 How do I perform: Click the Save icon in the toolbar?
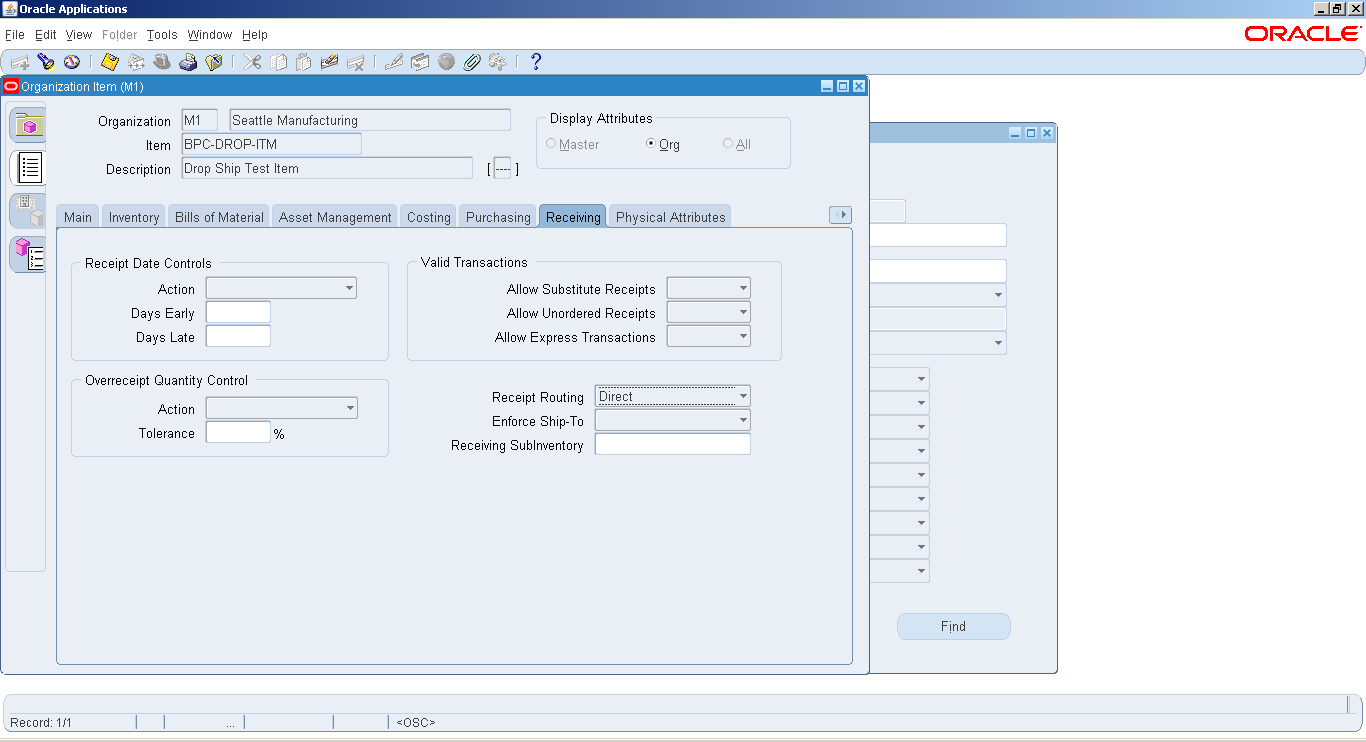tap(109, 61)
